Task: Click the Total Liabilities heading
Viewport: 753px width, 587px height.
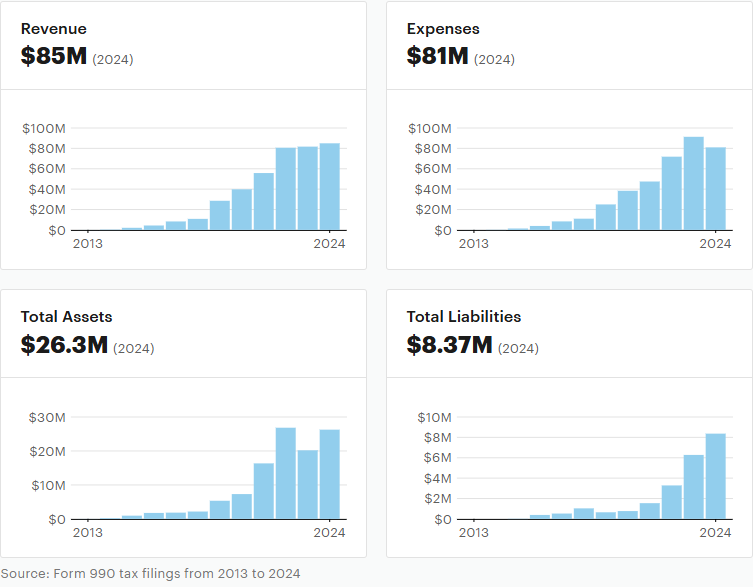Action: 463,317
